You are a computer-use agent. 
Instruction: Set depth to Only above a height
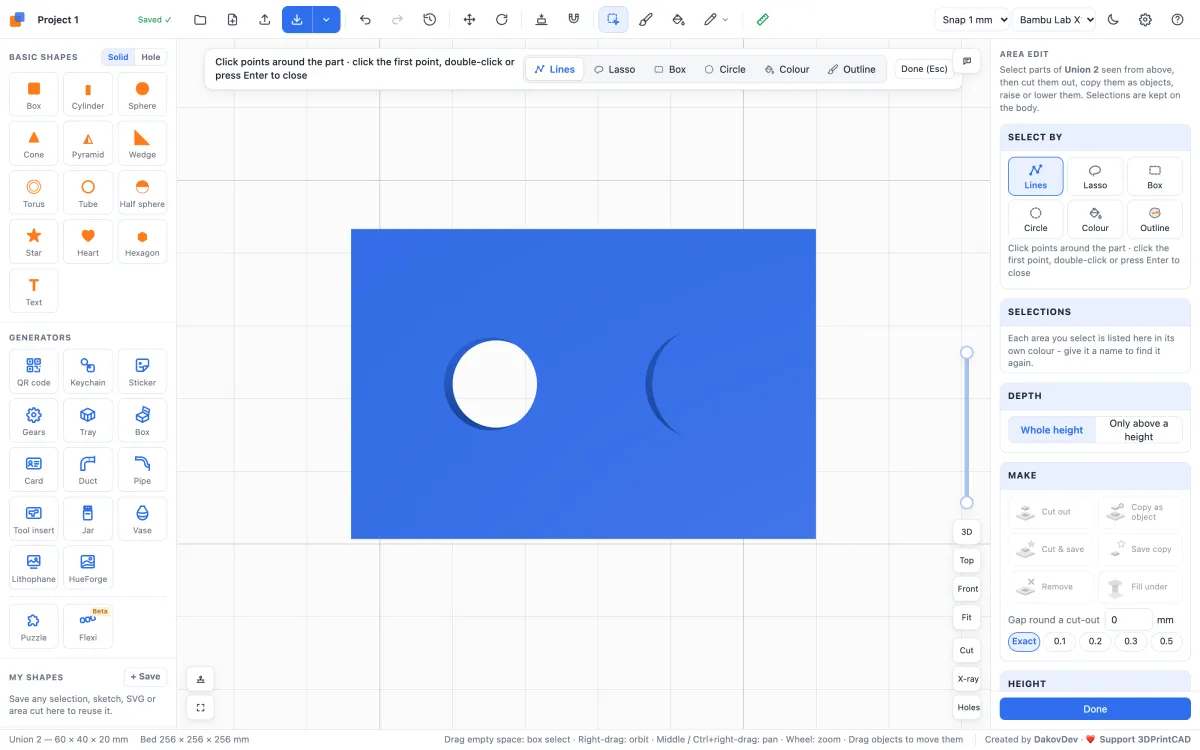[1139, 430]
